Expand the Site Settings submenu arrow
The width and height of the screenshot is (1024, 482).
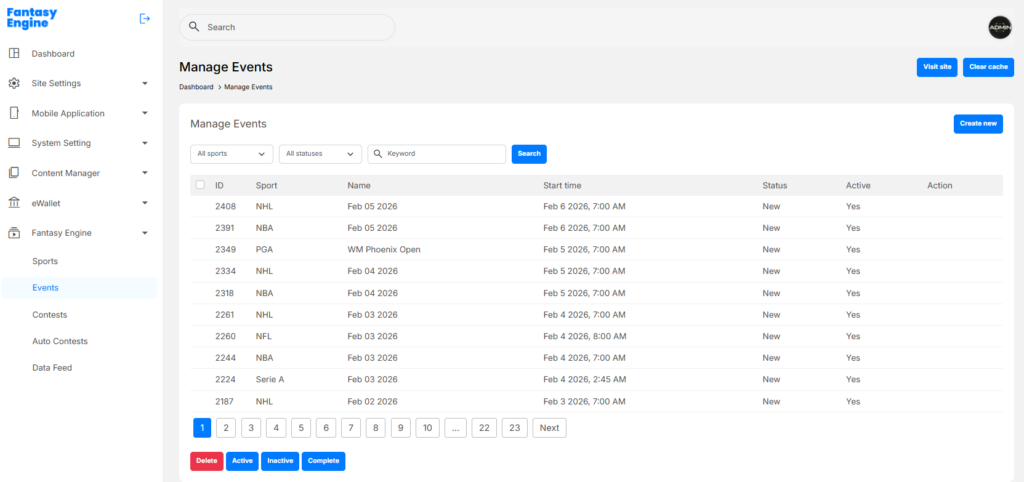pyautogui.click(x=145, y=83)
